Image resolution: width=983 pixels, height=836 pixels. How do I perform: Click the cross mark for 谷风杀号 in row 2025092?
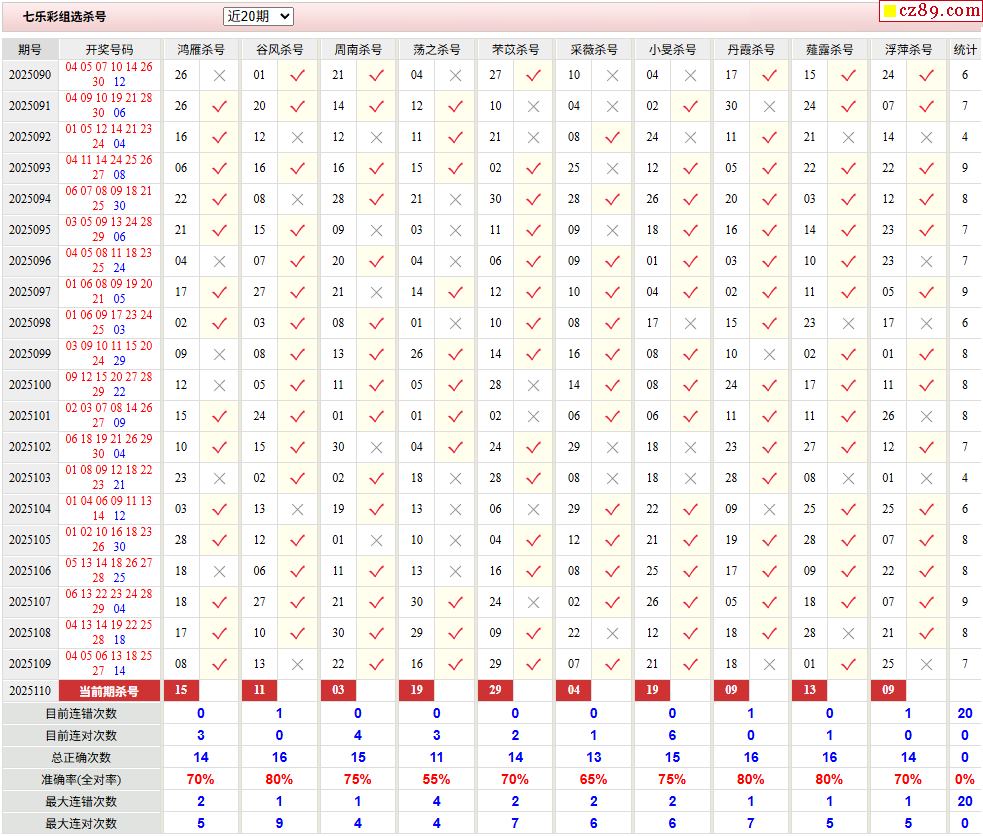[298, 138]
